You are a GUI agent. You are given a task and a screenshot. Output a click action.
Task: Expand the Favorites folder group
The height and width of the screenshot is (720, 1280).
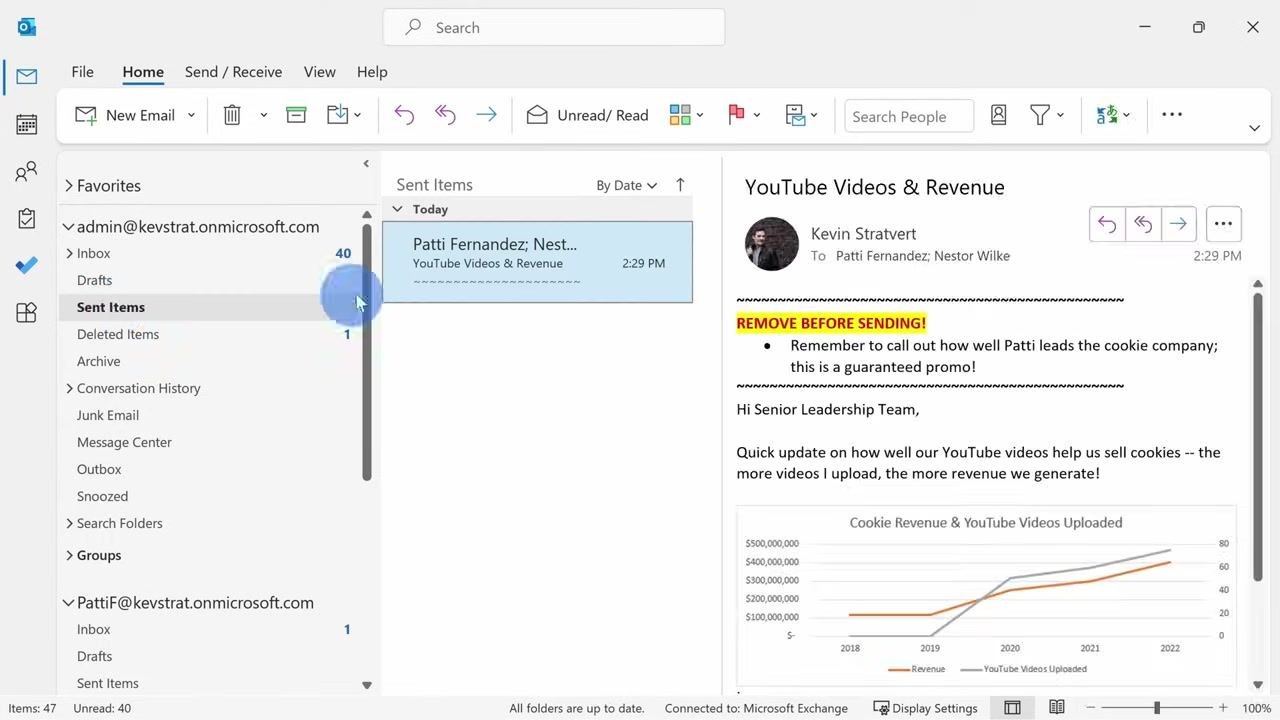coord(69,186)
